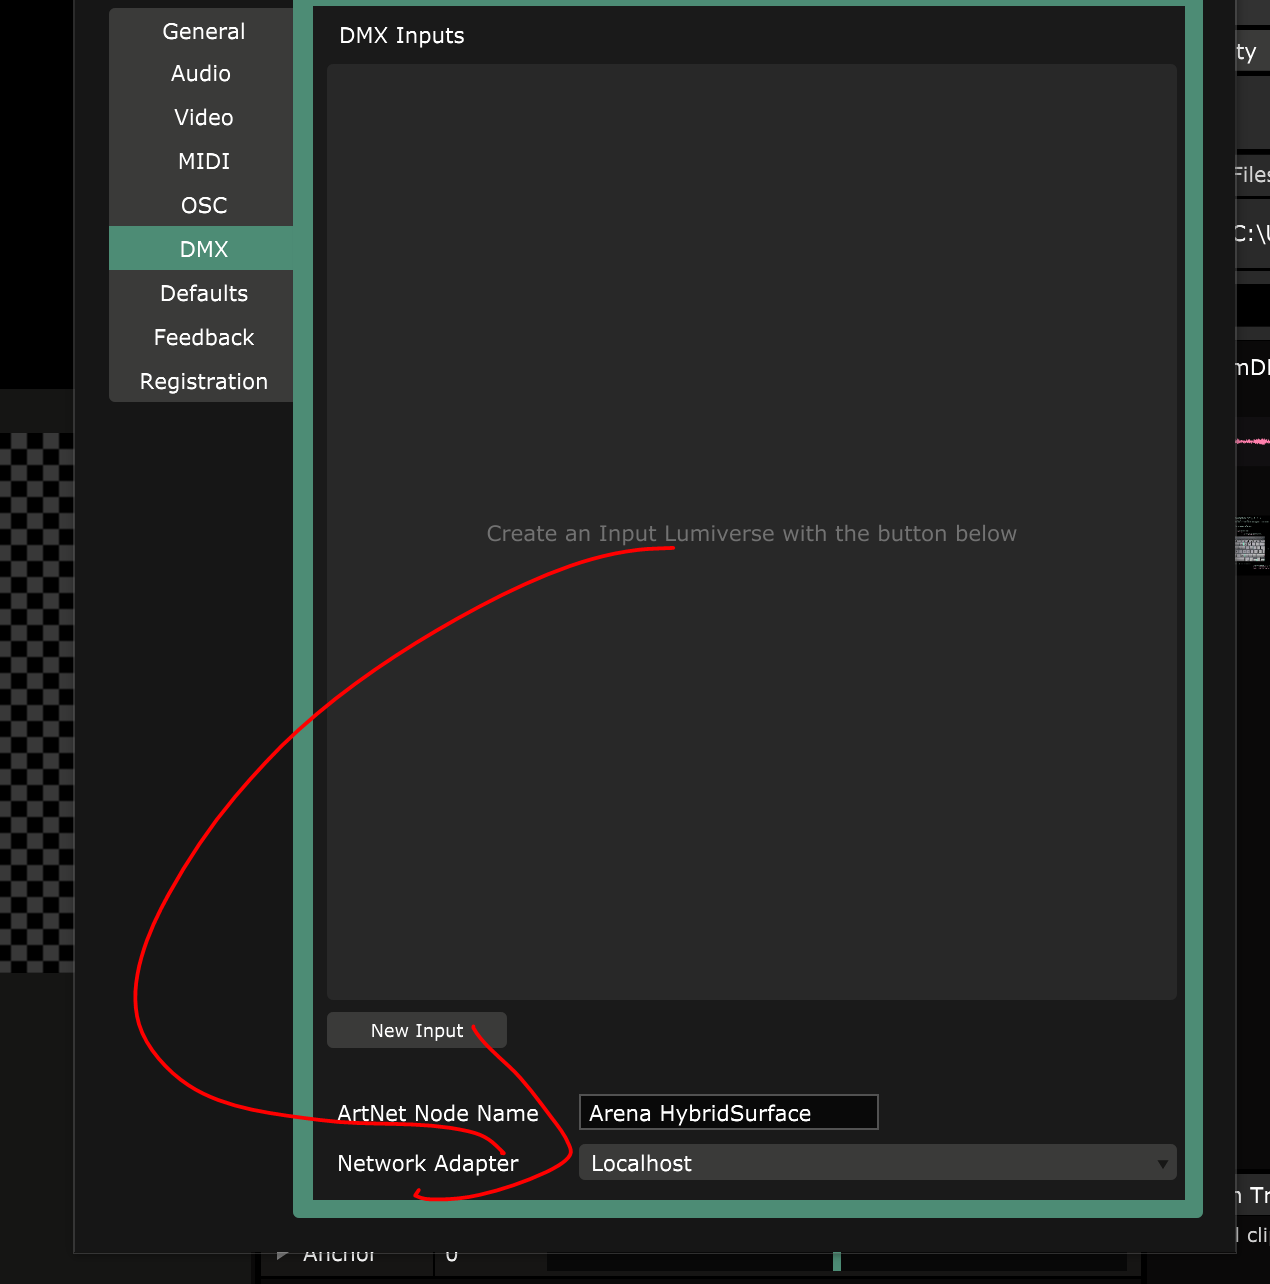Expand the Anchor parameter triangle

click(283, 1256)
